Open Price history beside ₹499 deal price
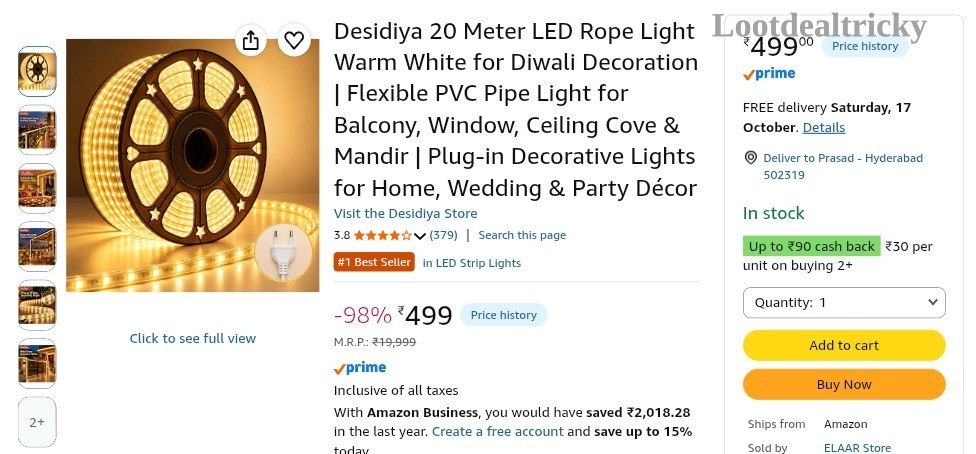Viewport: 976px width, 454px height. click(x=504, y=315)
